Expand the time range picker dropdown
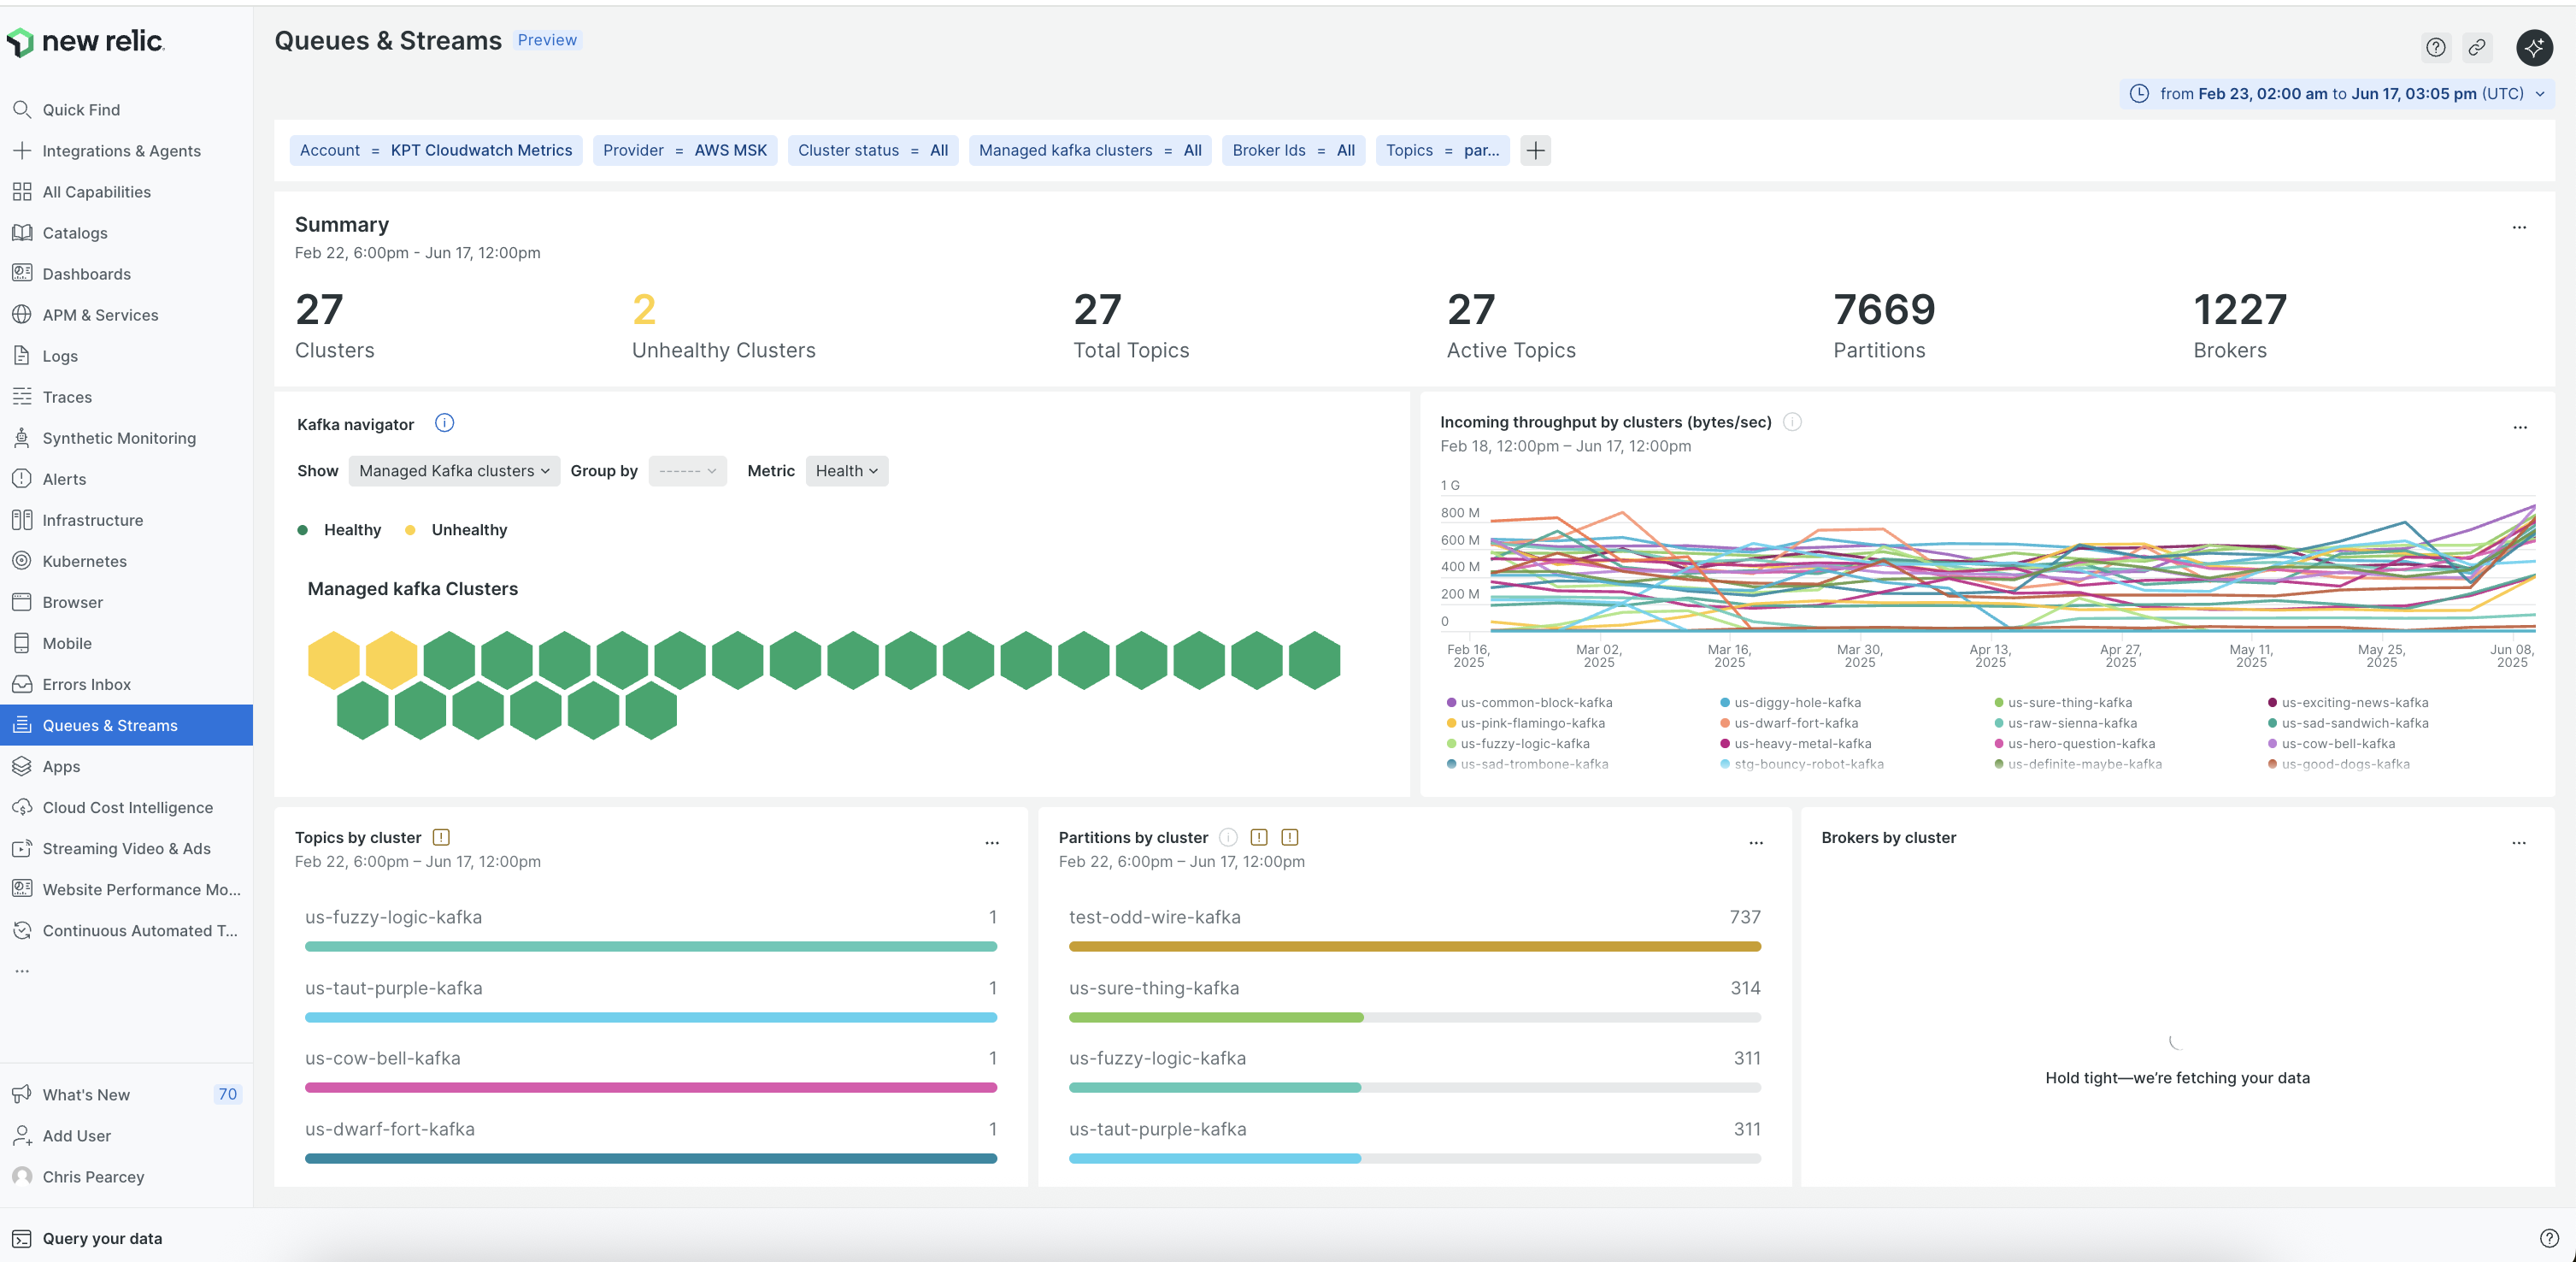 2336,94
